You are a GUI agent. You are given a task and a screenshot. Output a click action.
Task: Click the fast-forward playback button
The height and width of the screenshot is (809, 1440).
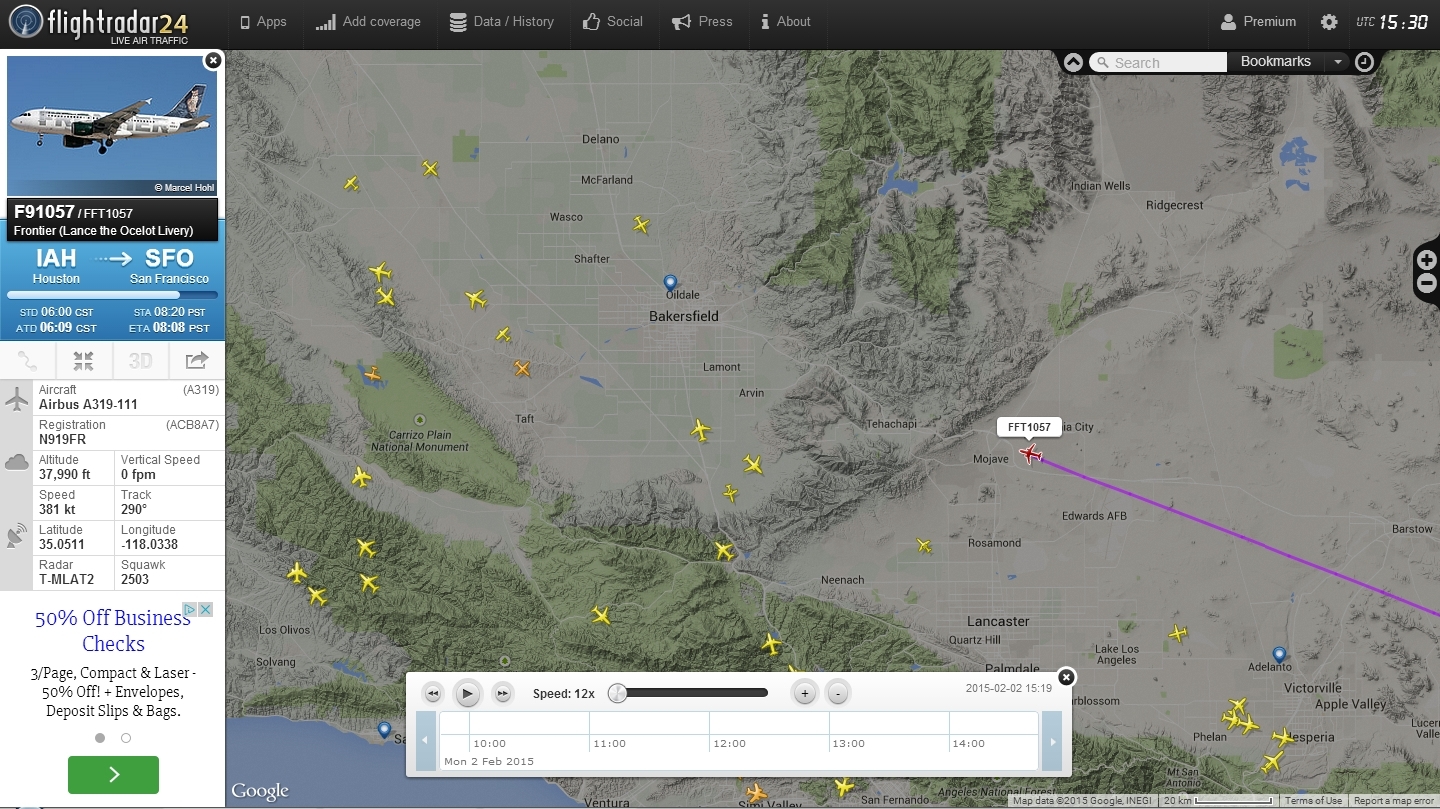coord(503,693)
